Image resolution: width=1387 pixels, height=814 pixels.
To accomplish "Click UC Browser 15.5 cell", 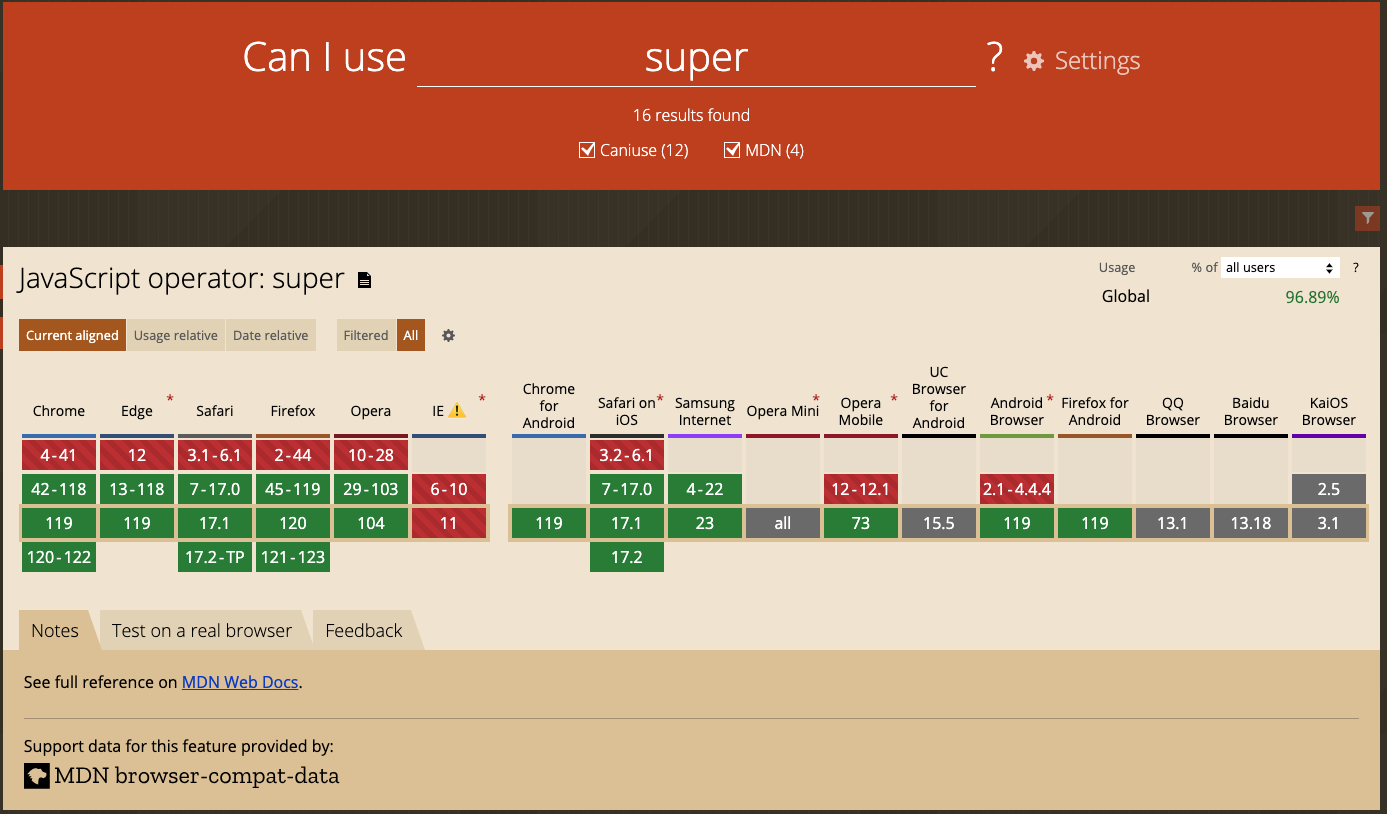I will click(x=939, y=523).
